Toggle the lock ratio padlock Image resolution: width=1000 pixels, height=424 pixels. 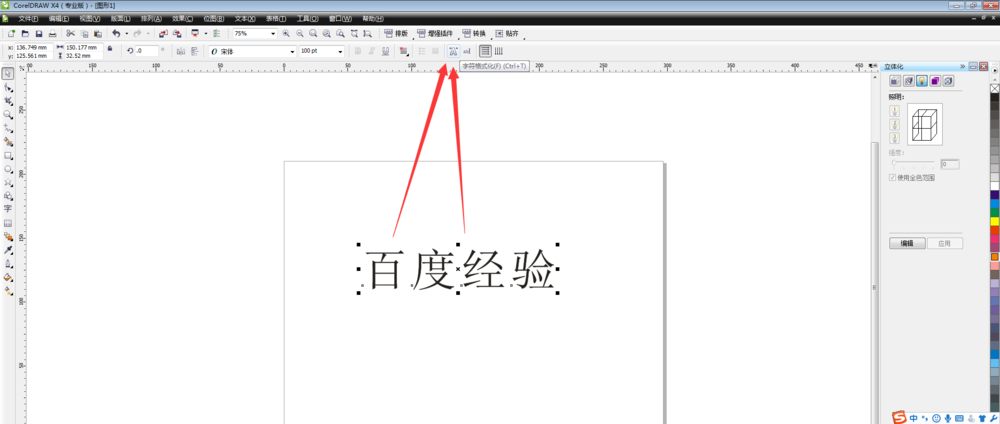[110, 48]
